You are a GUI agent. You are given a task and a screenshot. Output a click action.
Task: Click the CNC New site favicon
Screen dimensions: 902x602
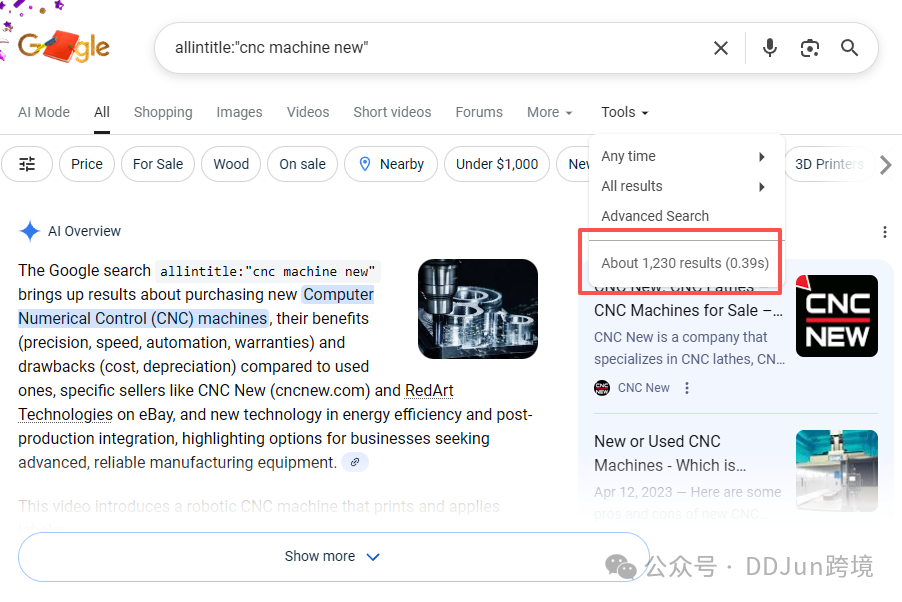point(602,388)
